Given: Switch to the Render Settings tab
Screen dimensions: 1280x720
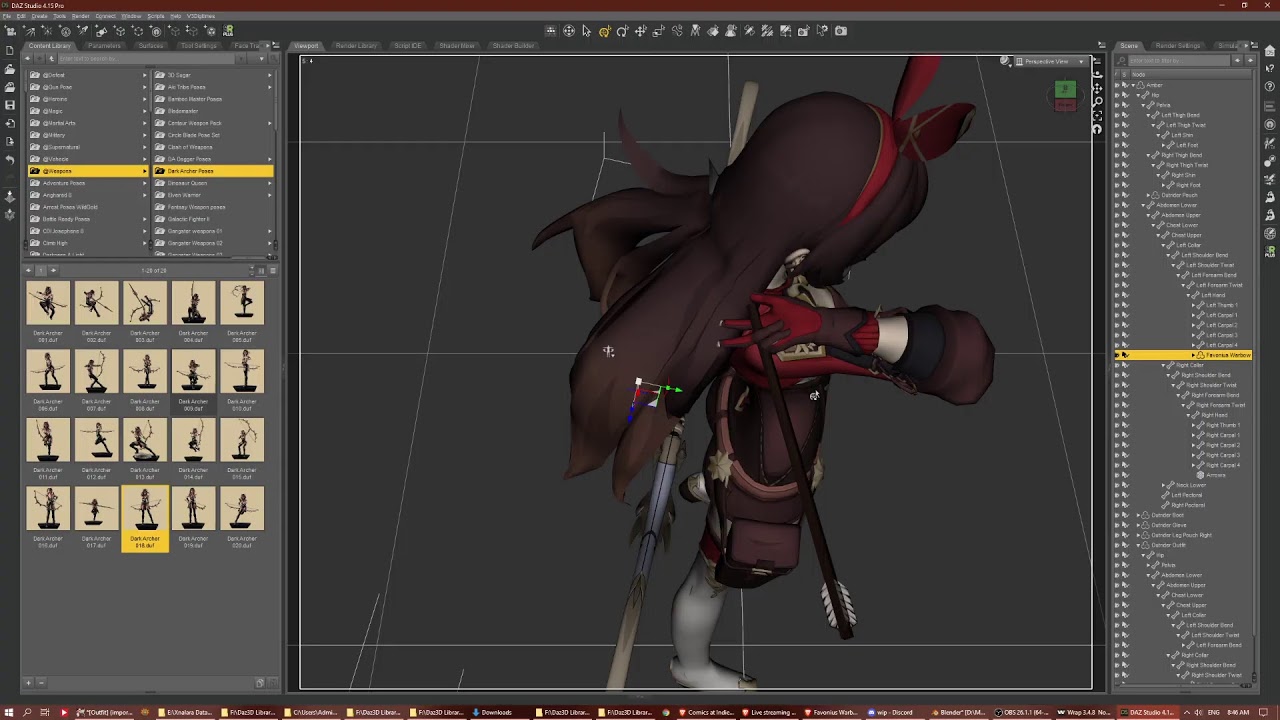Looking at the screenshot, I should (x=1178, y=46).
